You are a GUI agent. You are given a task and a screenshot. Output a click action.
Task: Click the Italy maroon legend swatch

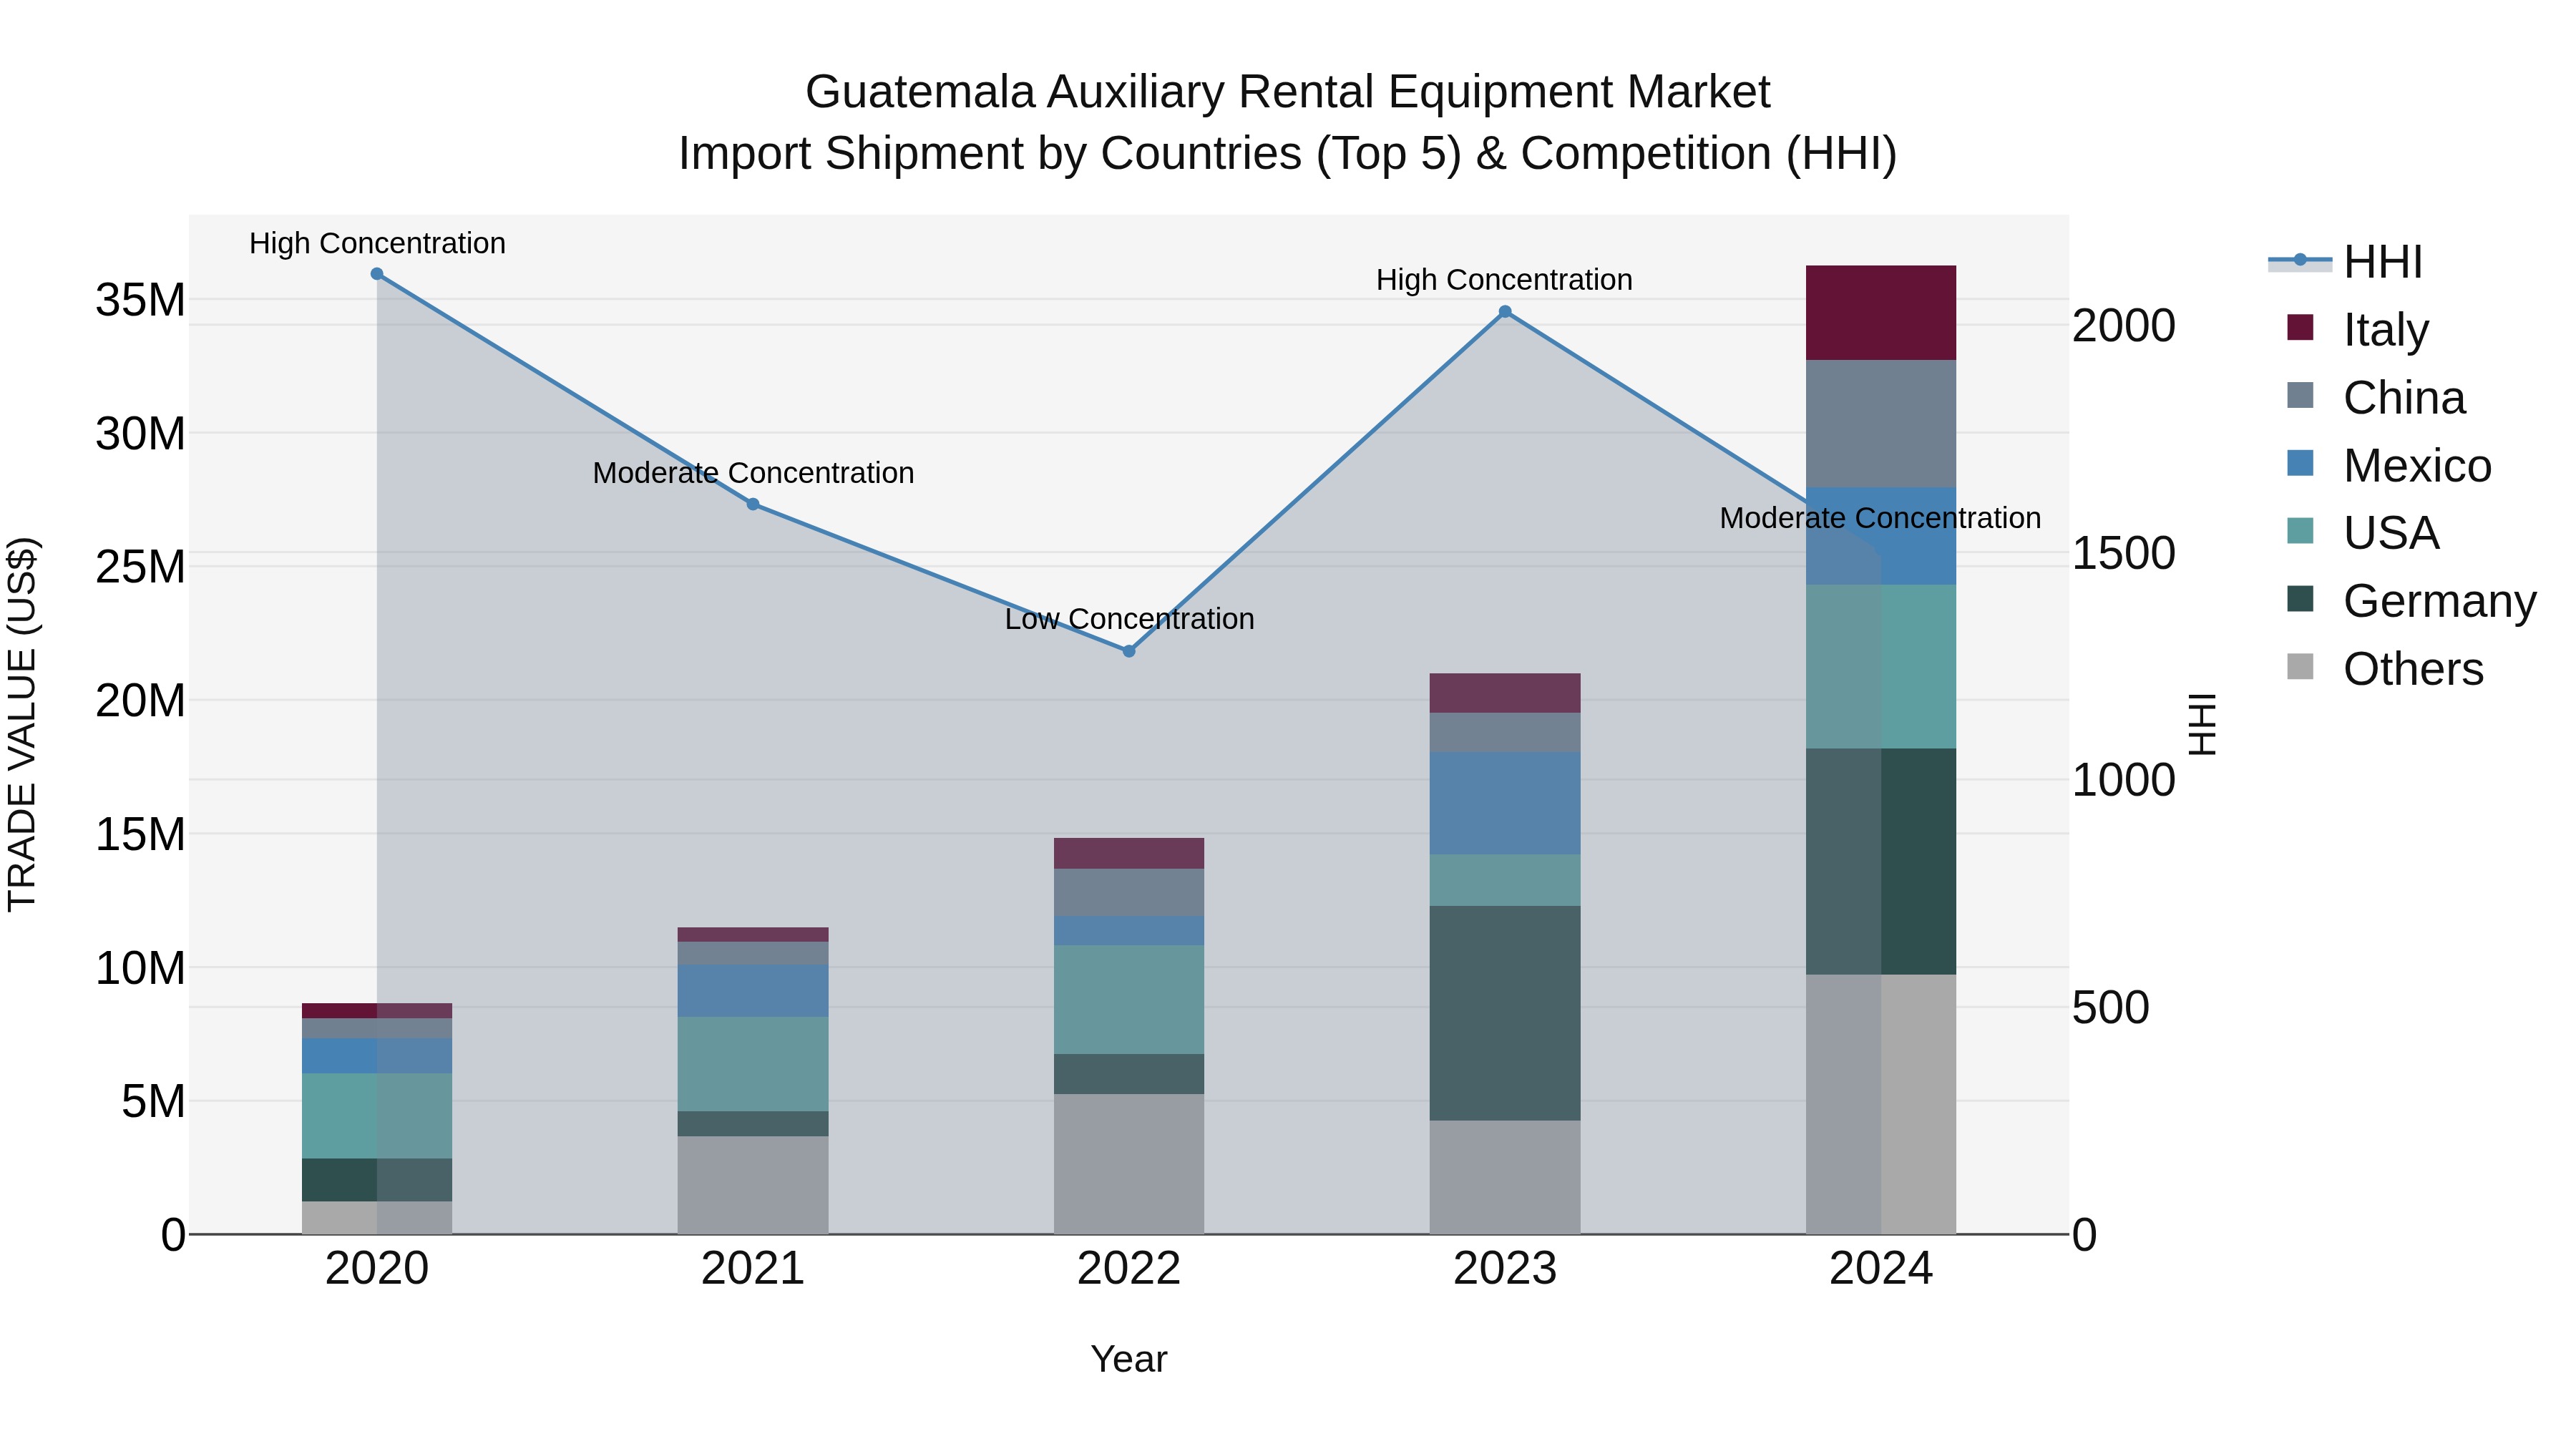2300,328
